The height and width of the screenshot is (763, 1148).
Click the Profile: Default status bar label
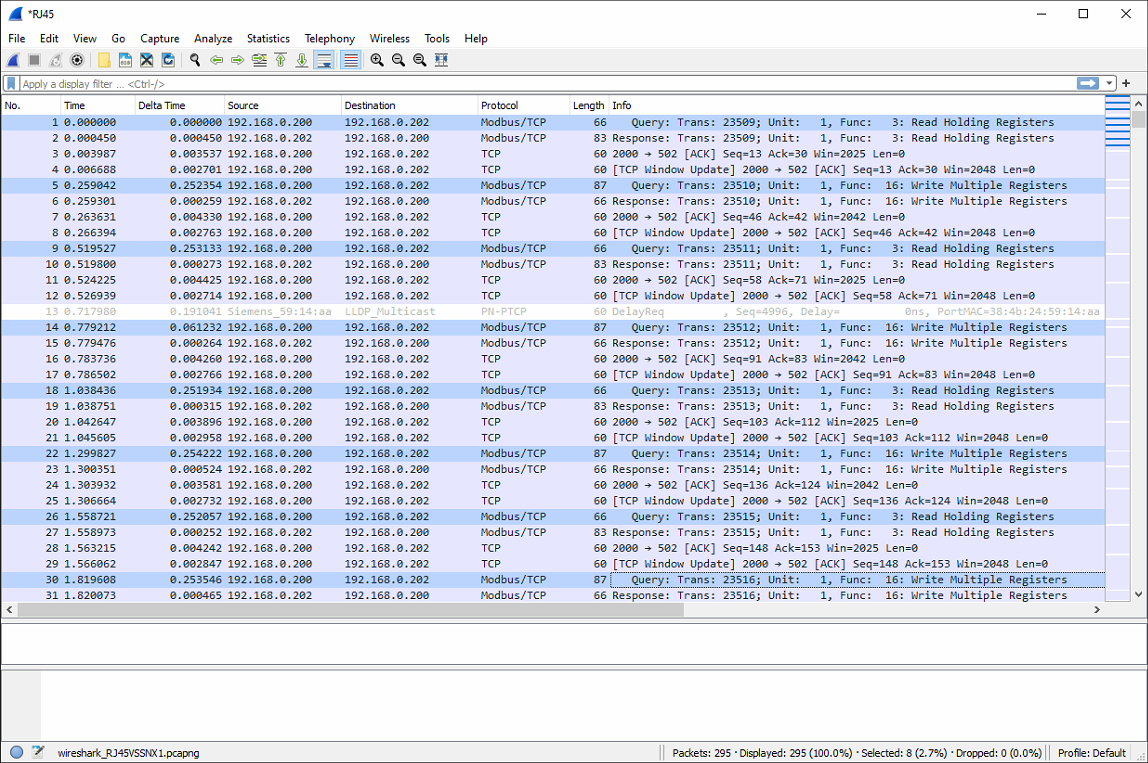click(x=1092, y=753)
